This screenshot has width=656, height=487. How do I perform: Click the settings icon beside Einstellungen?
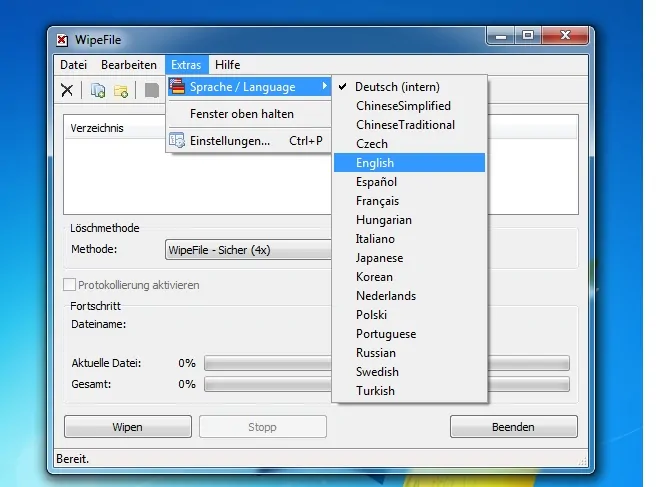click(x=177, y=140)
